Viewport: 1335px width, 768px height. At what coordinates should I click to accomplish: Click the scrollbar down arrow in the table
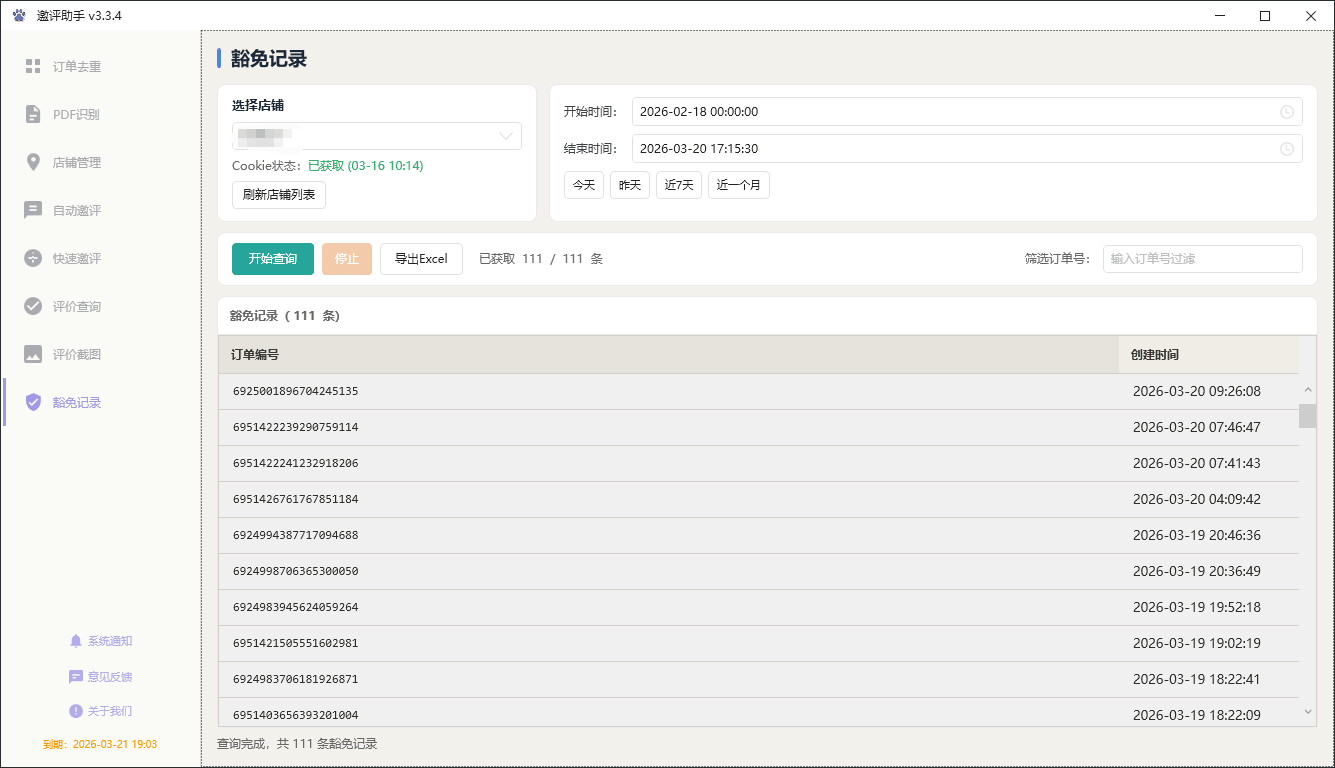point(1308,712)
